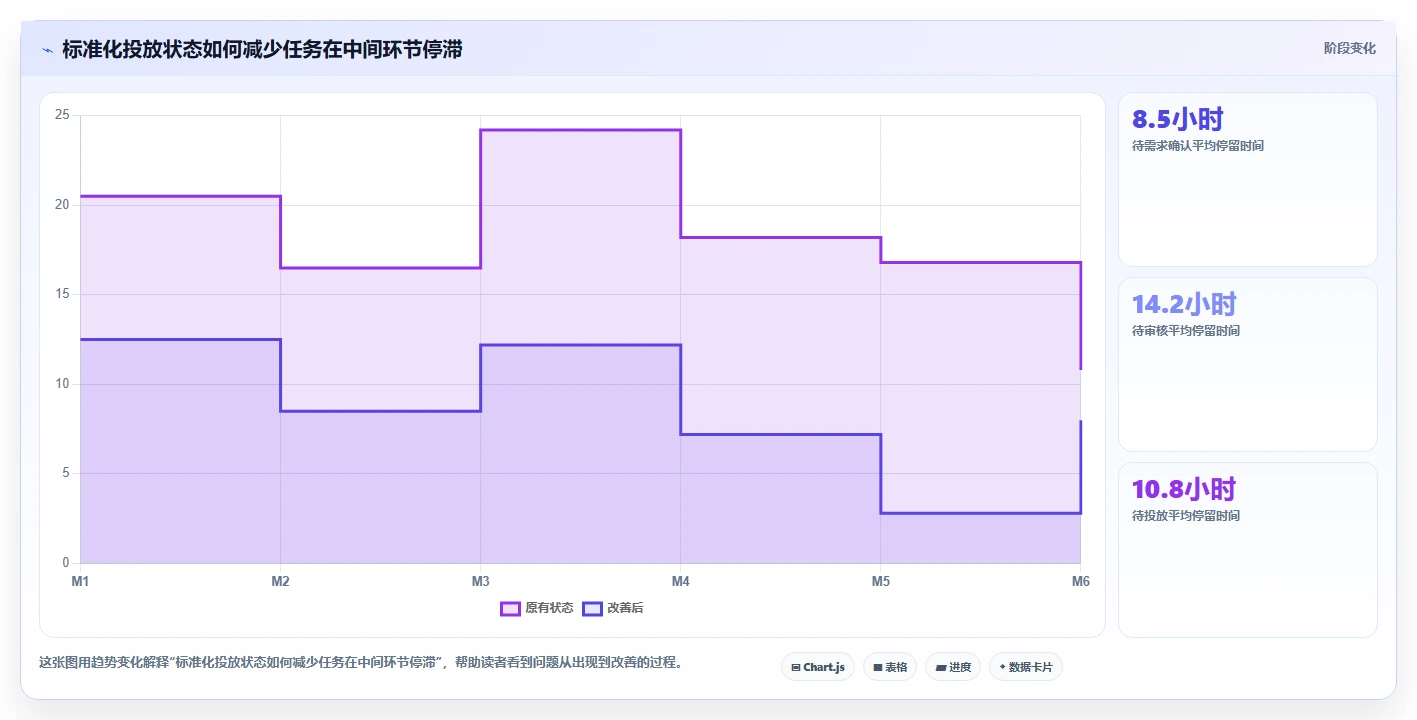
Task: Click the 待审核平均停留时间 label
Action: (1185, 331)
